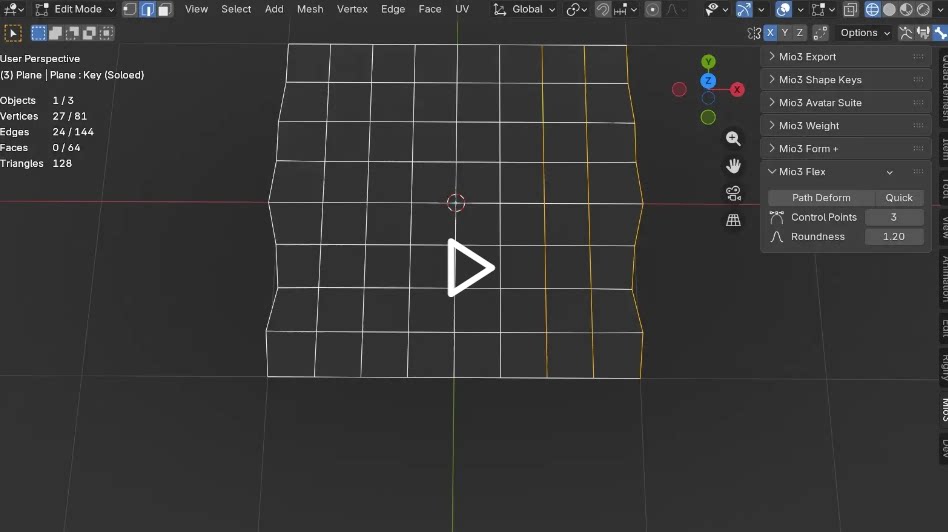This screenshot has width=948, height=532.
Task: Open the Face menu
Action: [x=430, y=9]
